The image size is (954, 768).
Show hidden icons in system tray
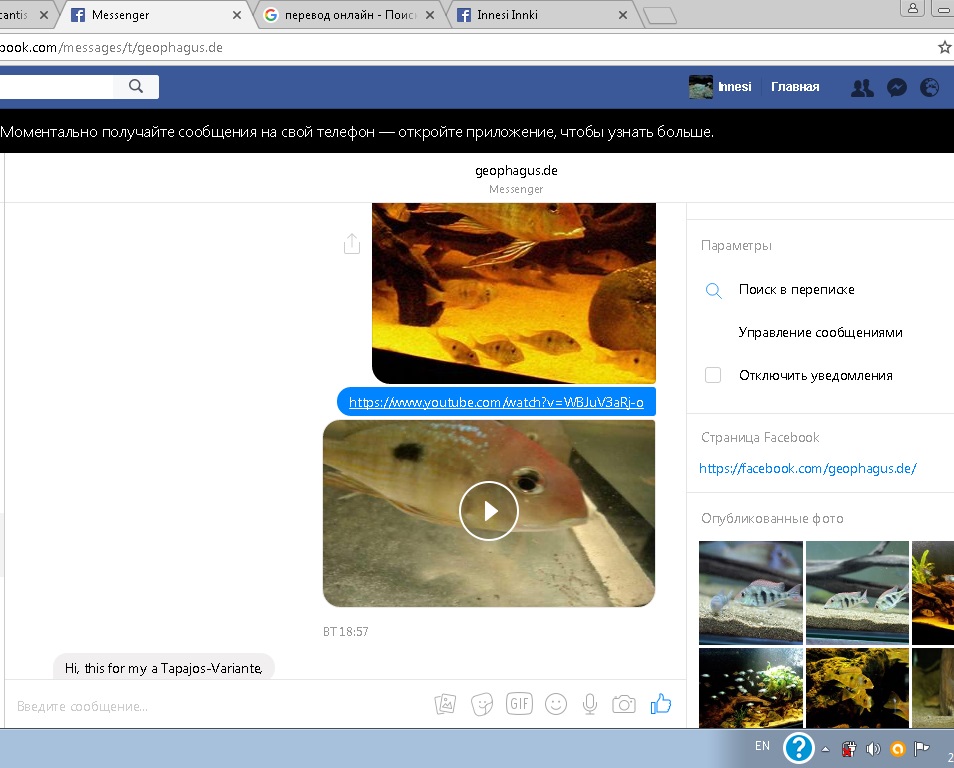coord(826,748)
